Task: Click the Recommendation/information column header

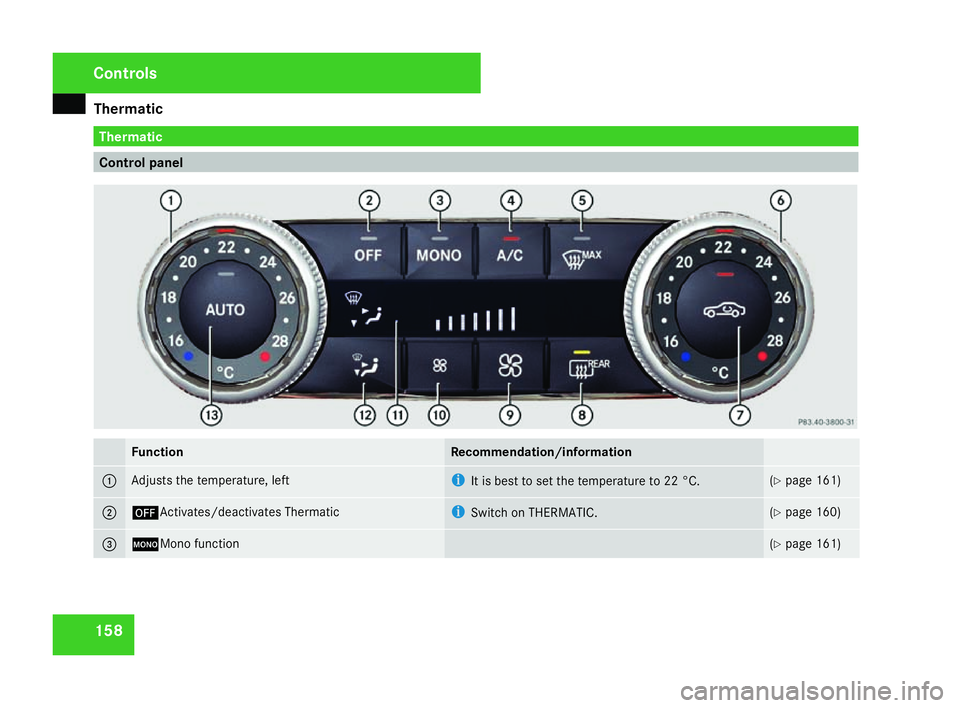Action: (541, 452)
